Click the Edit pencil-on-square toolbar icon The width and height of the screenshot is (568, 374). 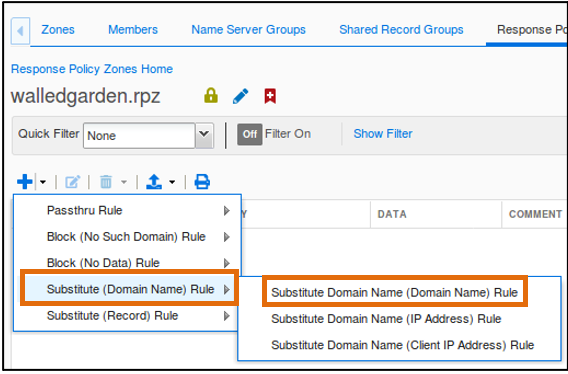click(x=72, y=182)
